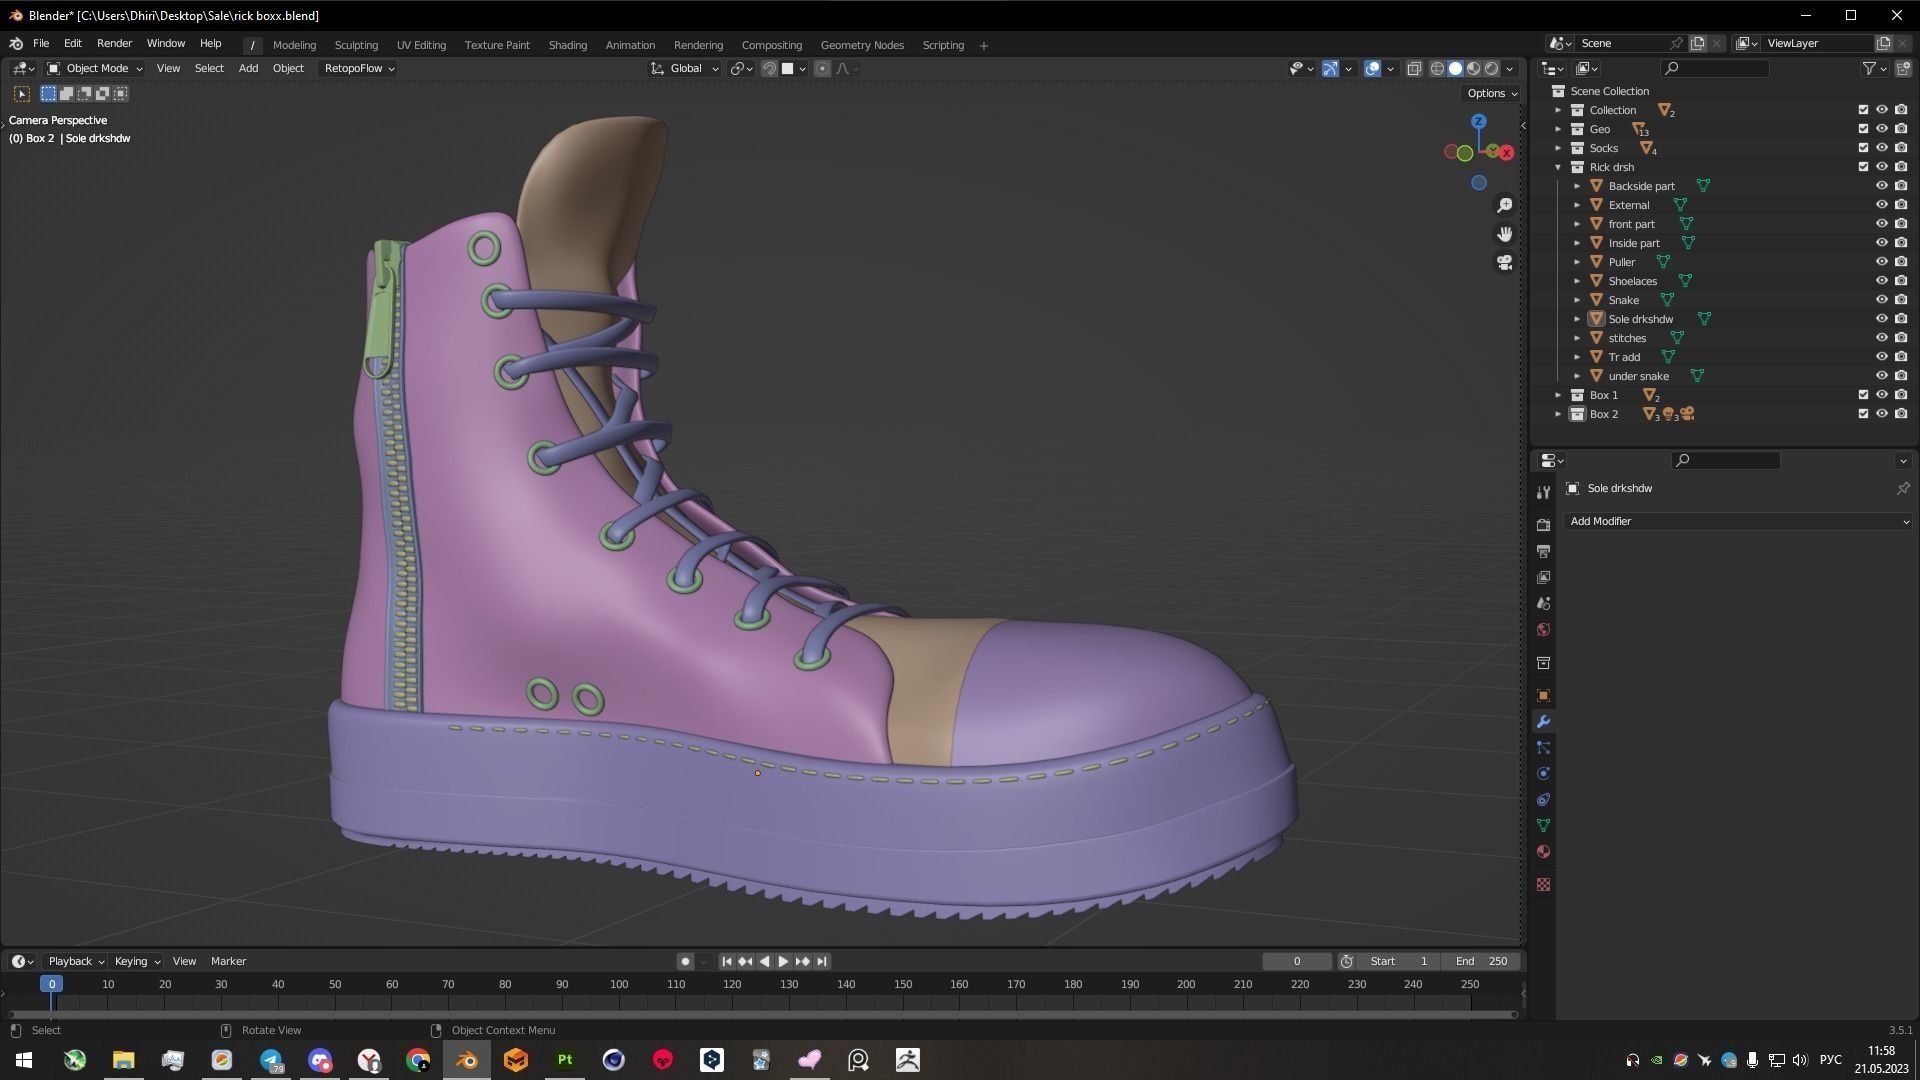Image resolution: width=1920 pixels, height=1080 pixels.
Task: Open the Output properties printer icon
Action: (x=1543, y=551)
